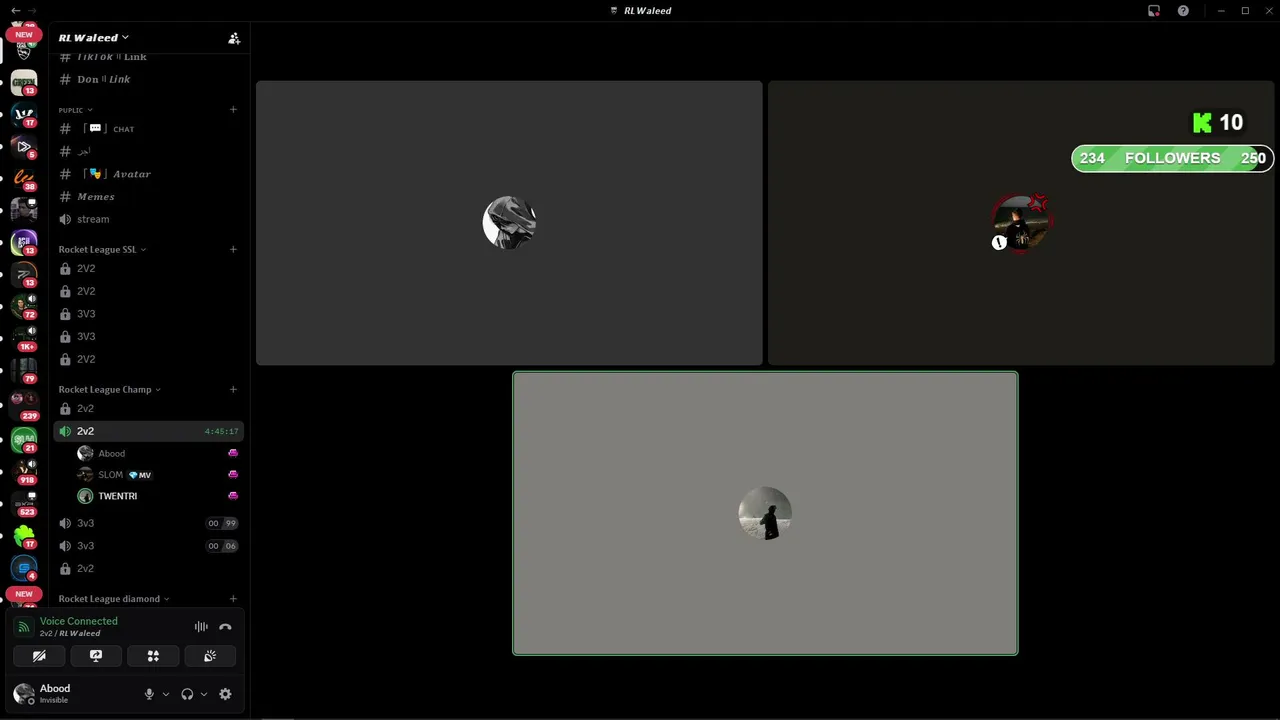
Task: Join 3v3 voice channel showing 00/99
Action: pos(148,523)
